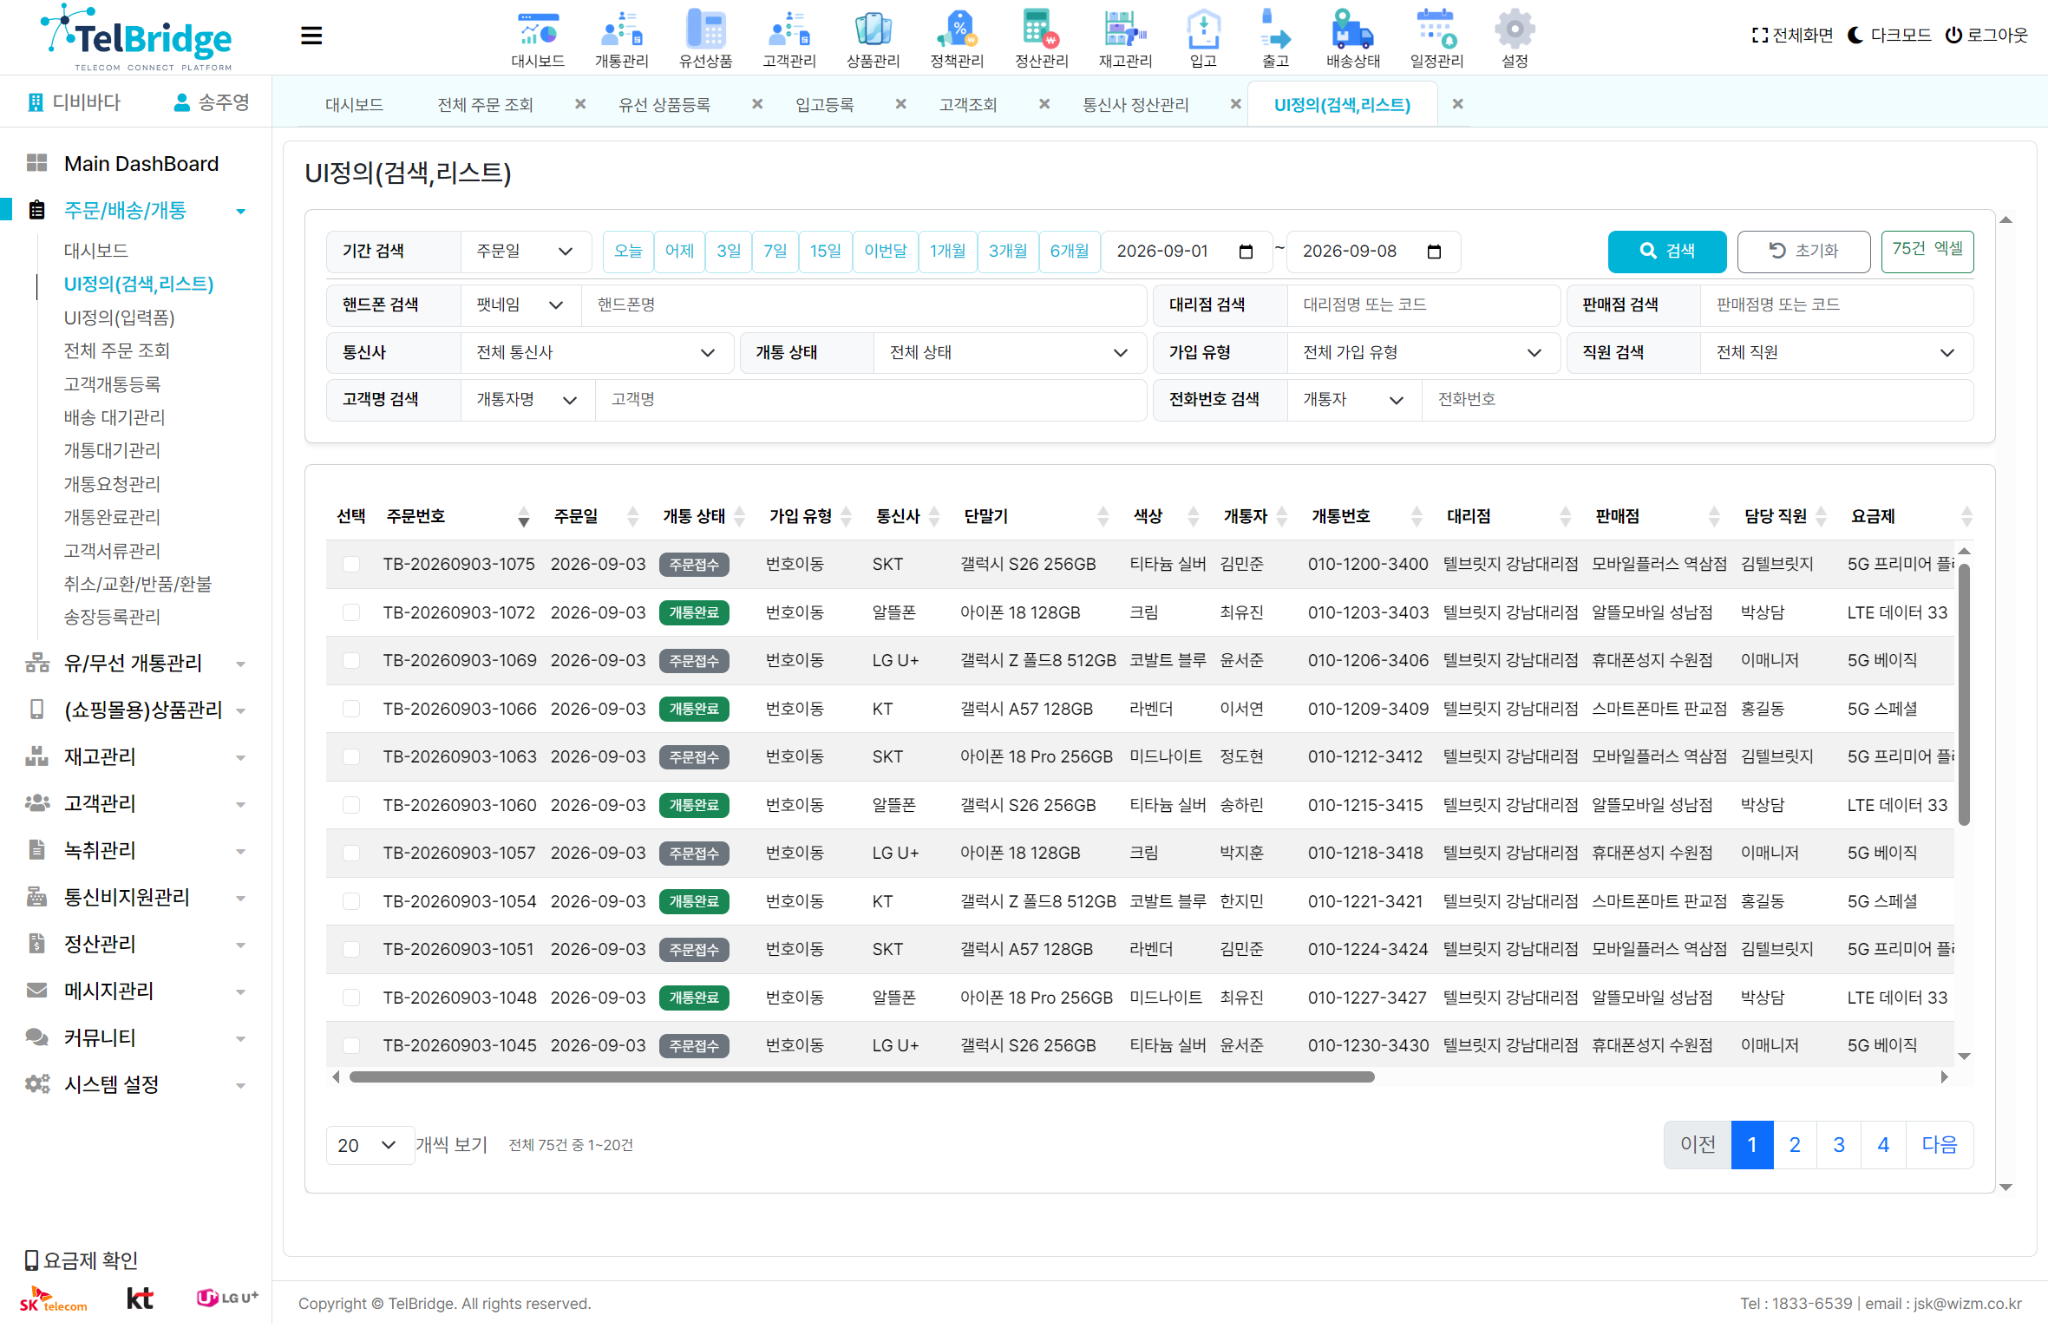
Task: Select checkbox for order TB-20260903-1063
Action: (351, 756)
